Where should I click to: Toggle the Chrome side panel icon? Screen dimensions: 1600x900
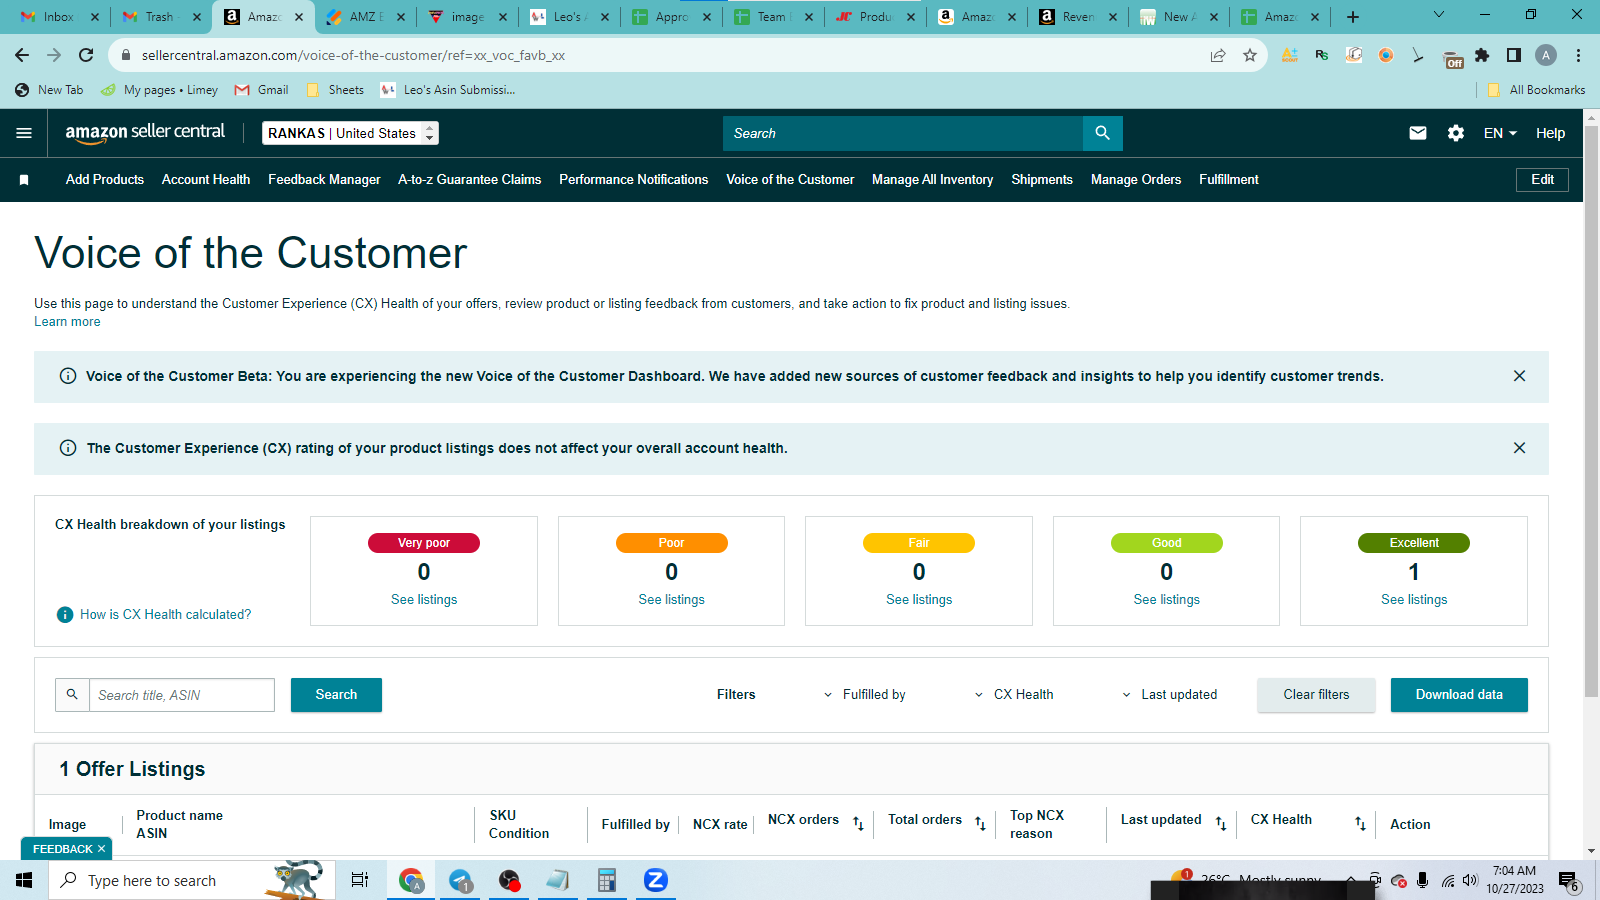1514,55
